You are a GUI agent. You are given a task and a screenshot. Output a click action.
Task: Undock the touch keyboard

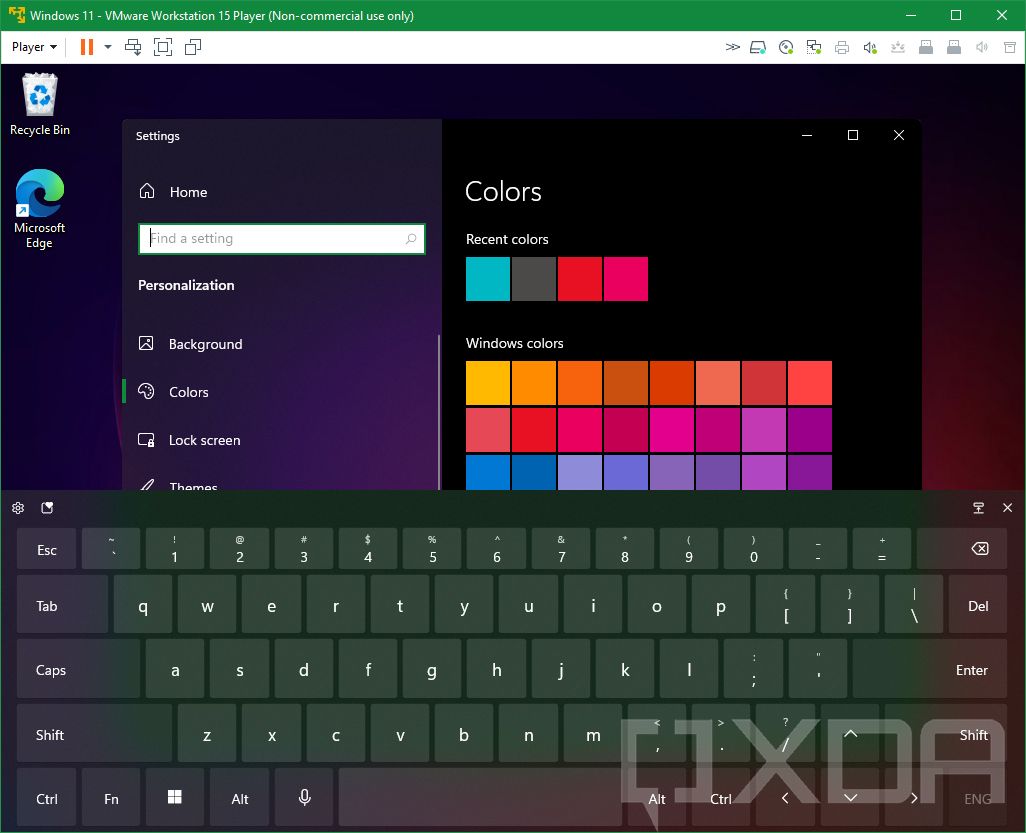pos(979,508)
